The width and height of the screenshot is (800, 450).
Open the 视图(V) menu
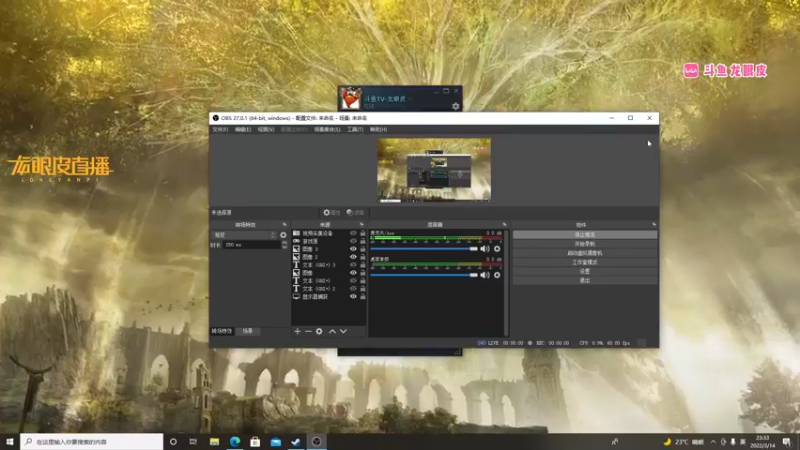266,130
